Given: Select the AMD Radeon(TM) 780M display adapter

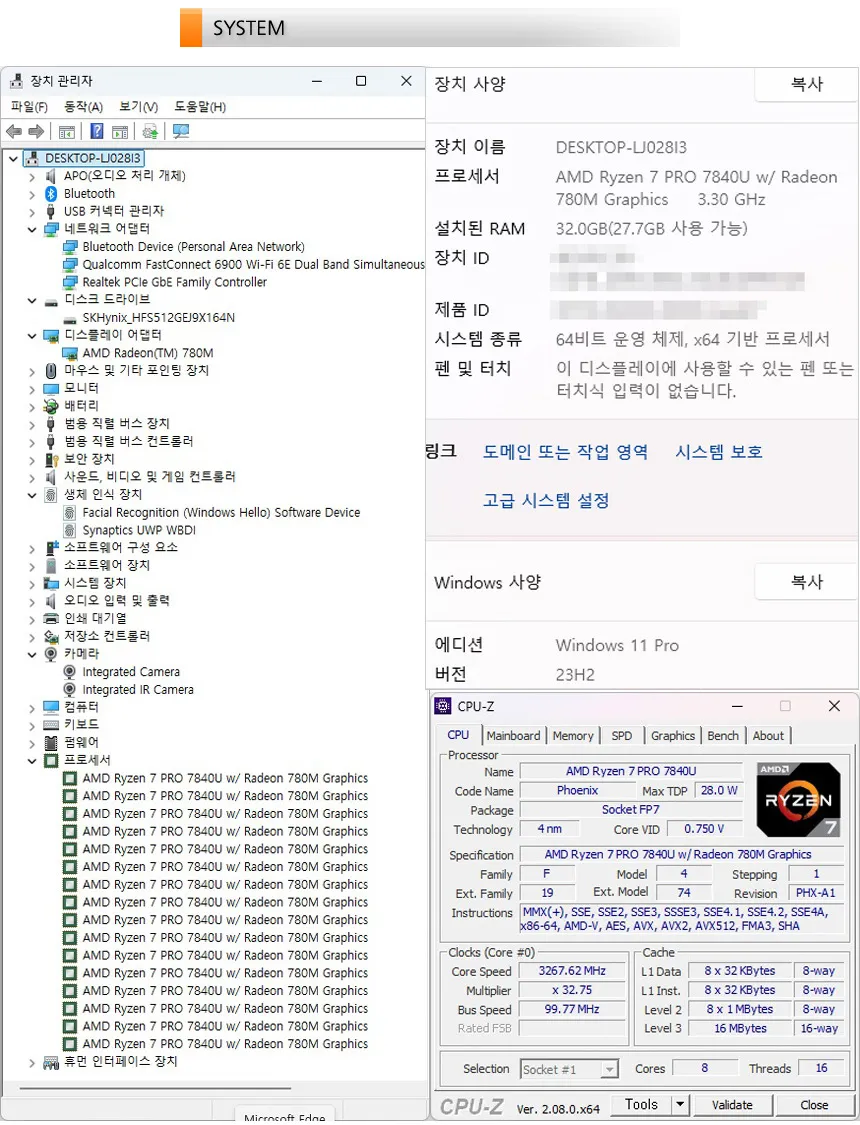Looking at the screenshot, I should 147,353.
